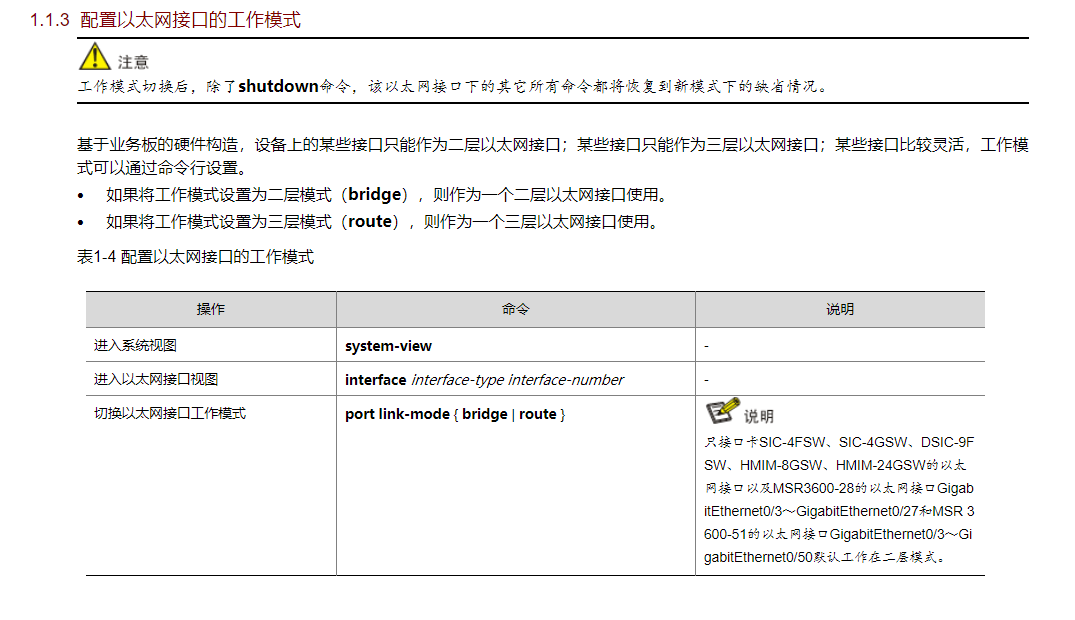The height and width of the screenshot is (620, 1075).
Task: Click the warning sentence 工作模式切换后
Action: coord(454,86)
